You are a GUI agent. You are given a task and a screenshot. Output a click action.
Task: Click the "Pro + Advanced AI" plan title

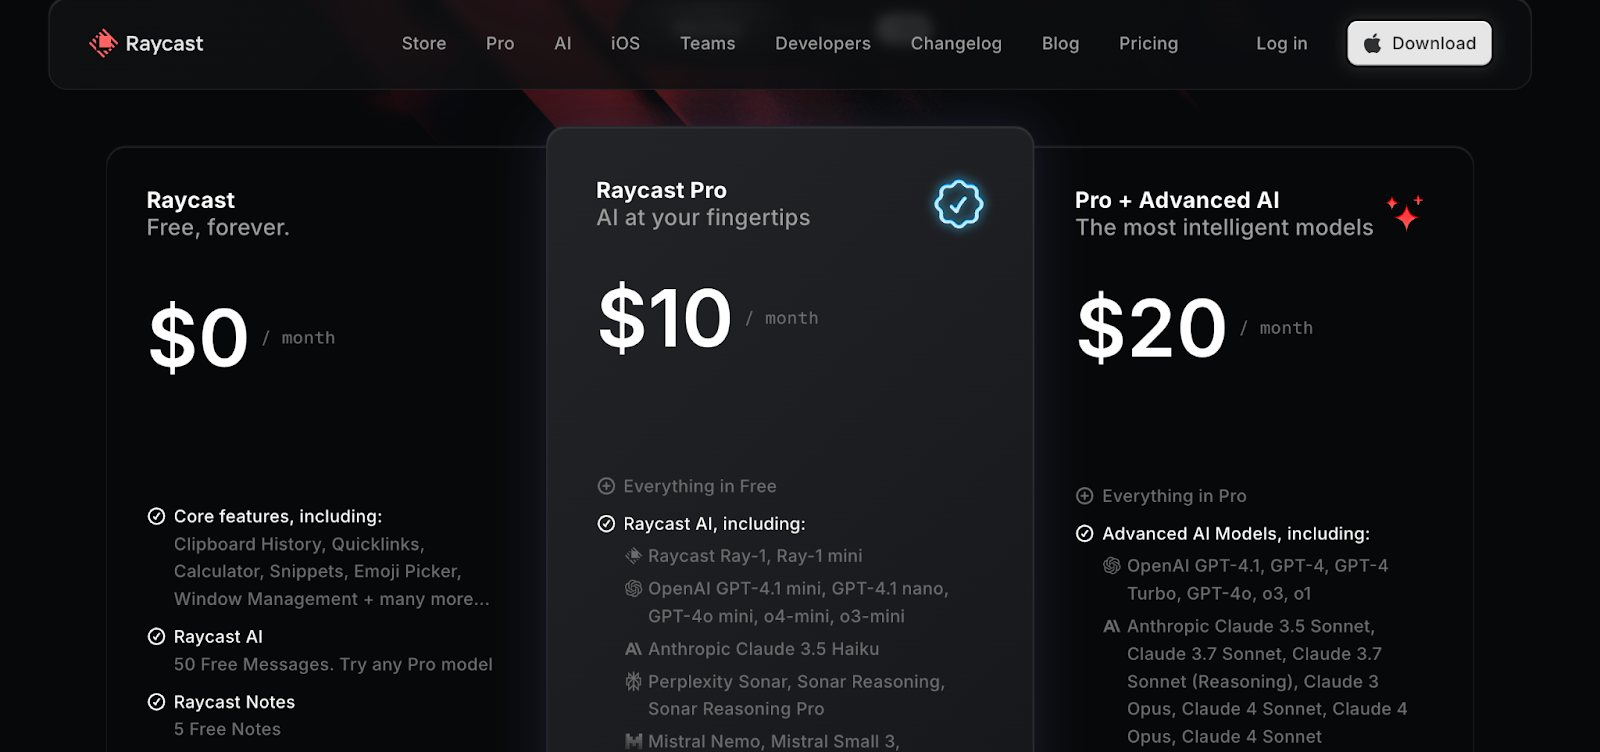pyautogui.click(x=1177, y=200)
